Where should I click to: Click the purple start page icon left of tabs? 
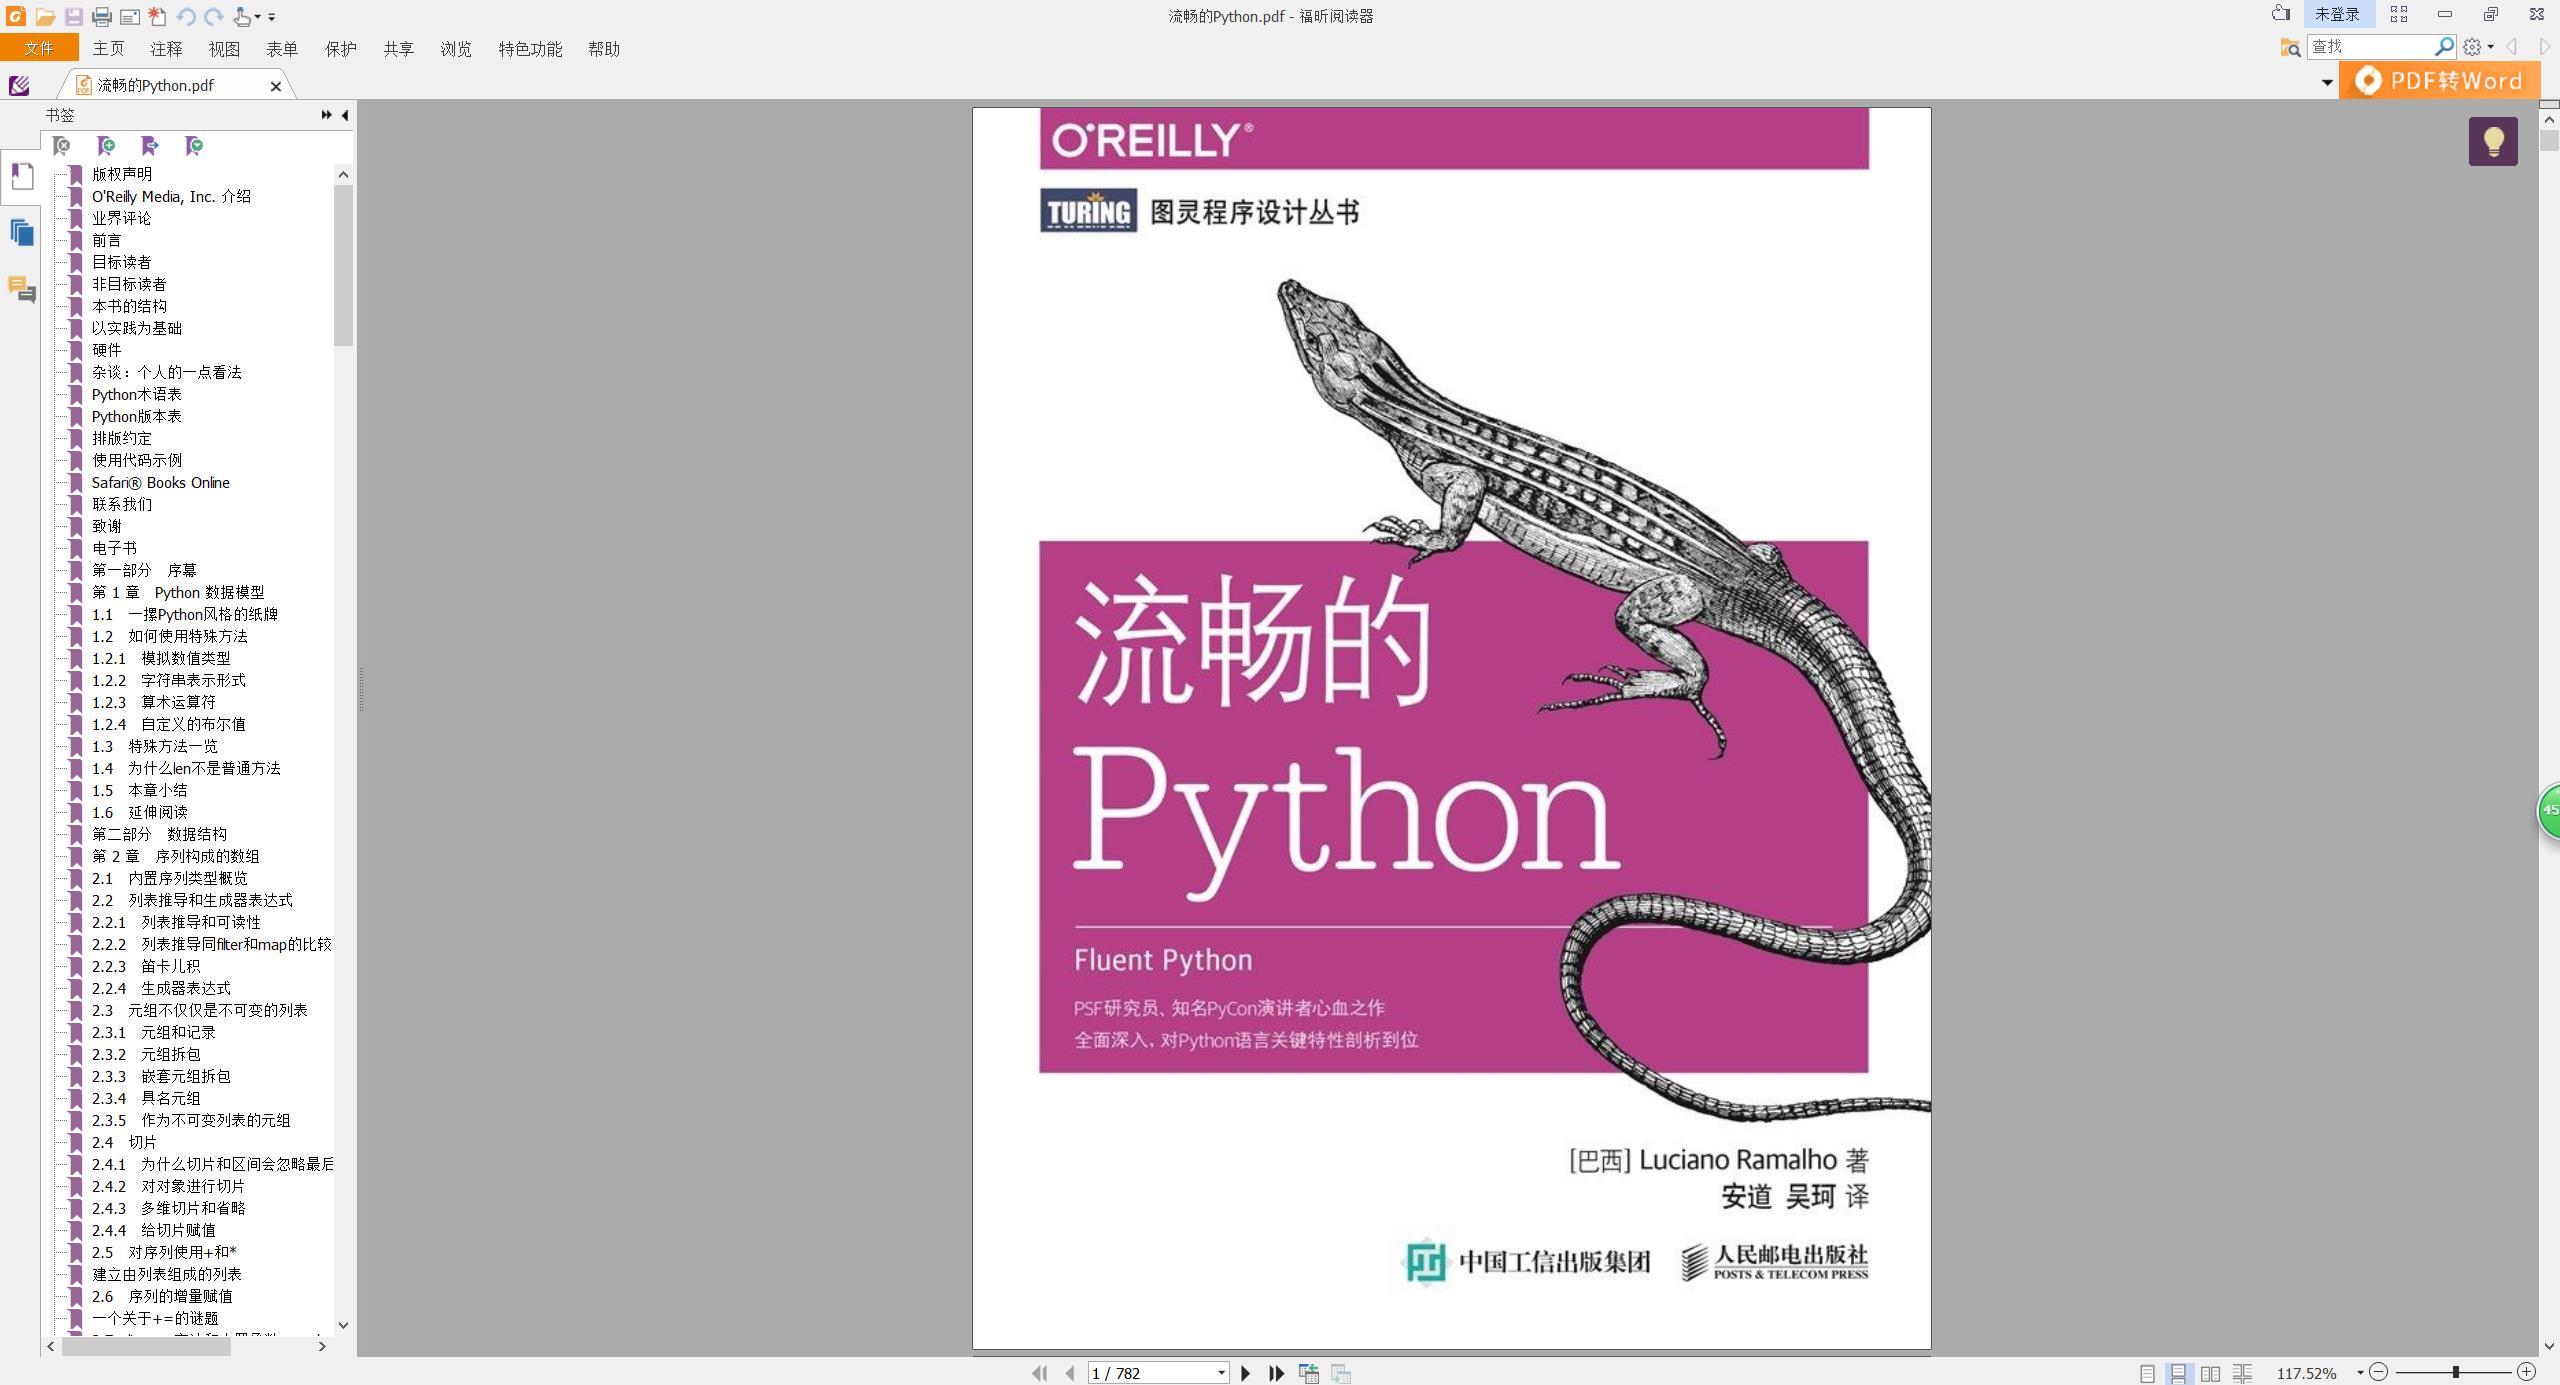coord(19,85)
